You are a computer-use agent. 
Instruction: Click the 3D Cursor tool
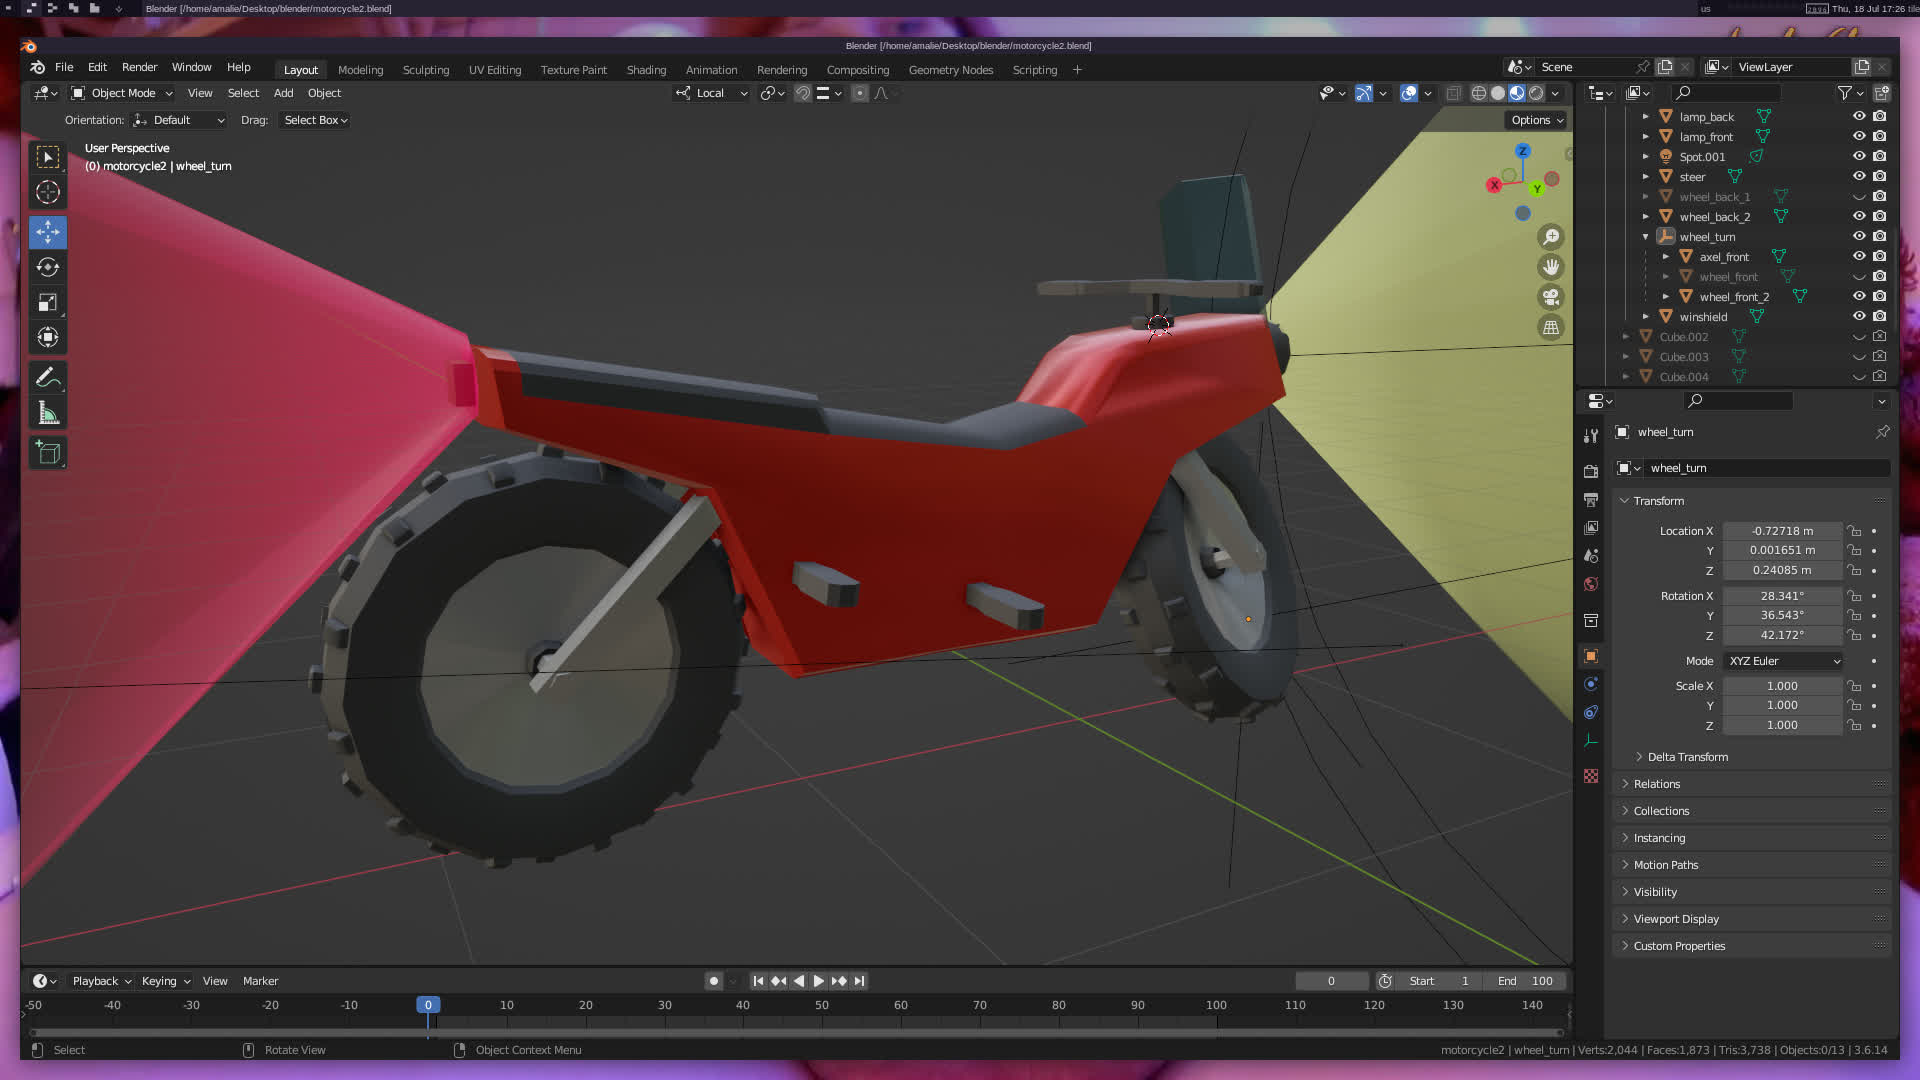click(47, 192)
